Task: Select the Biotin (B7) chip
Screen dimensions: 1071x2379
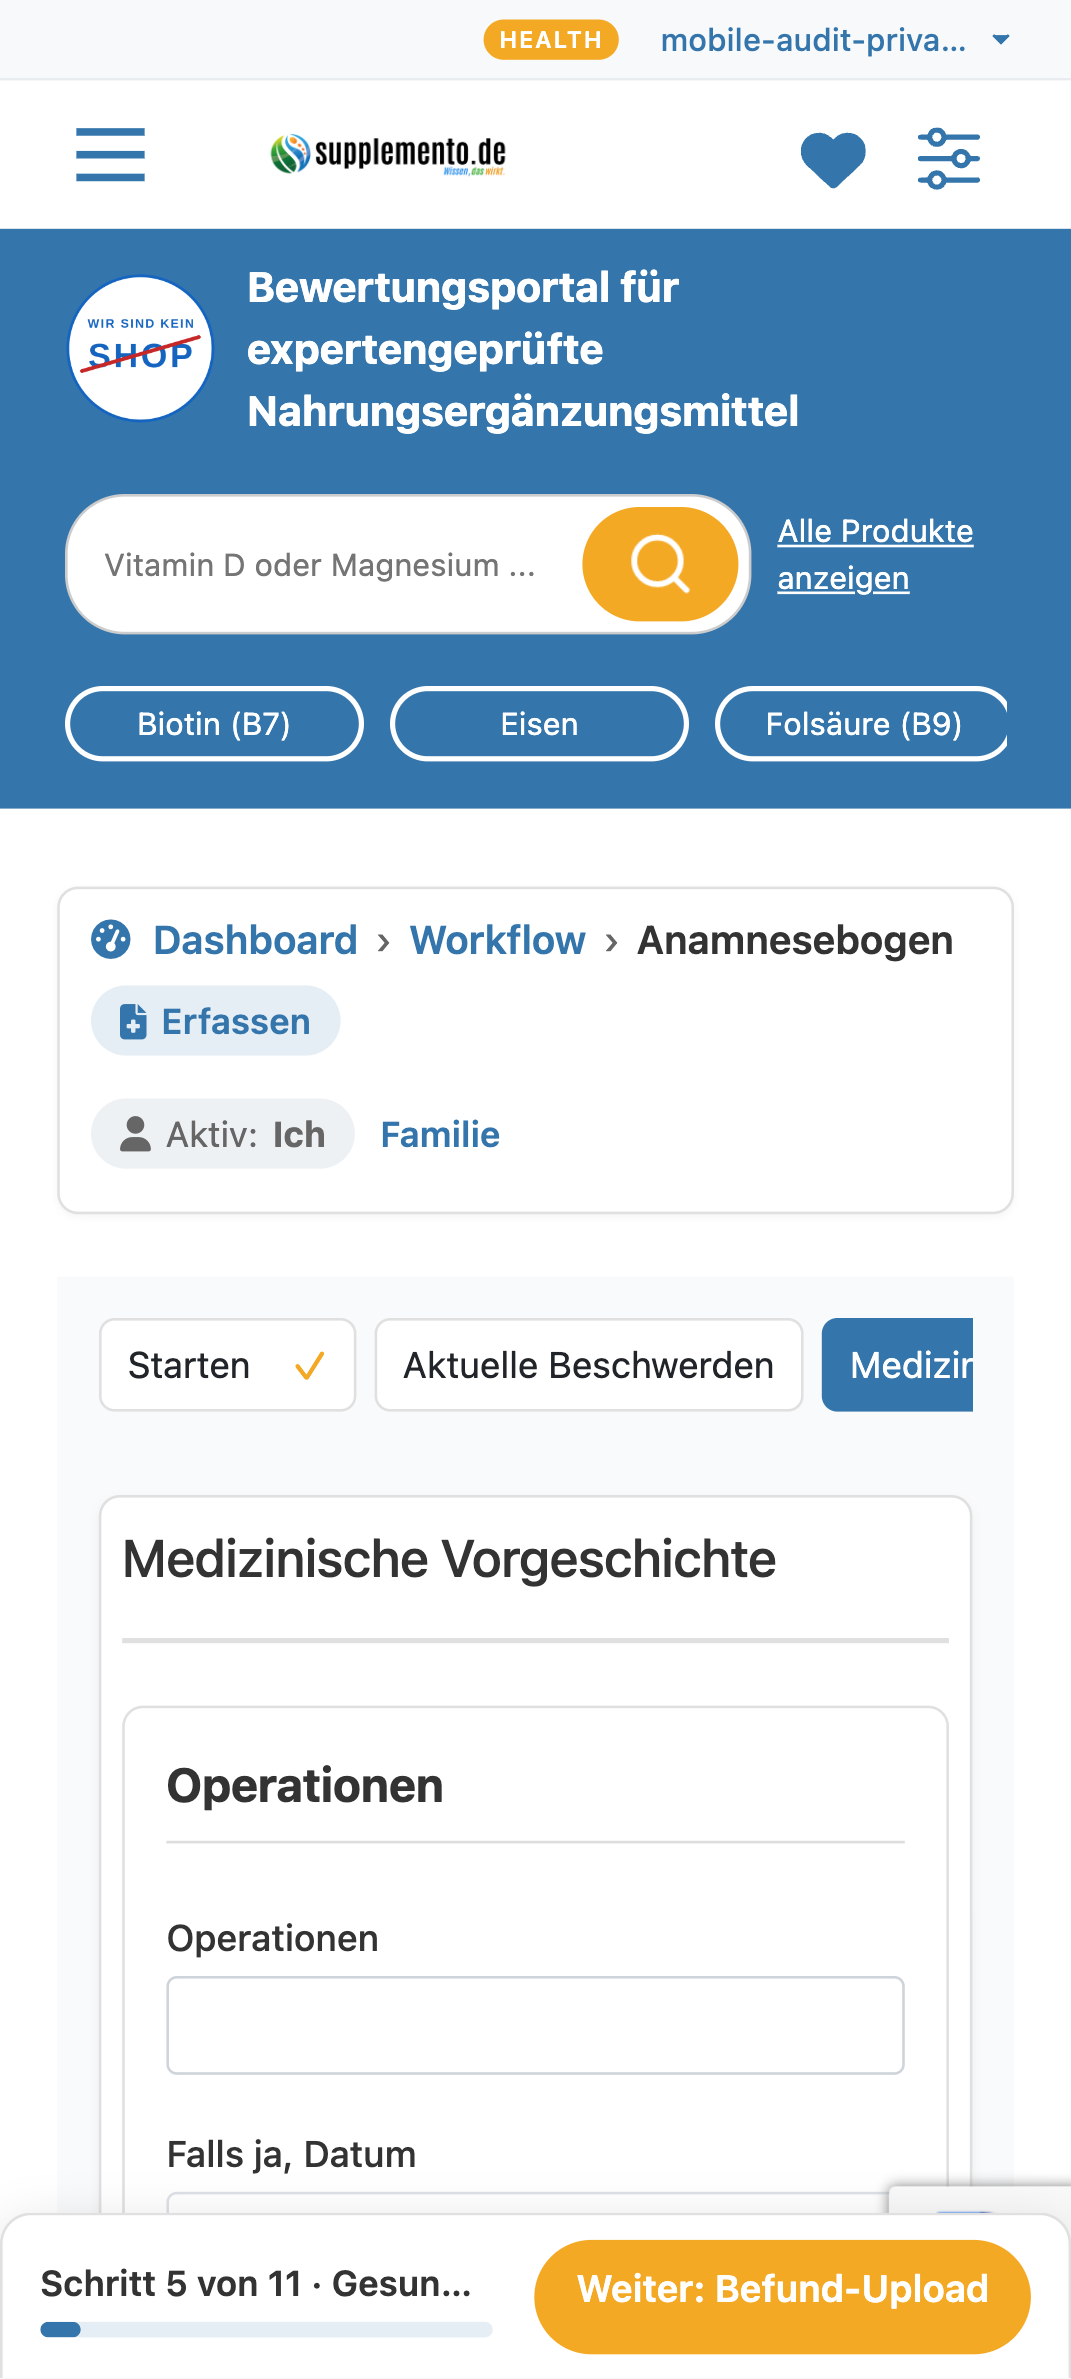Action: click(214, 723)
